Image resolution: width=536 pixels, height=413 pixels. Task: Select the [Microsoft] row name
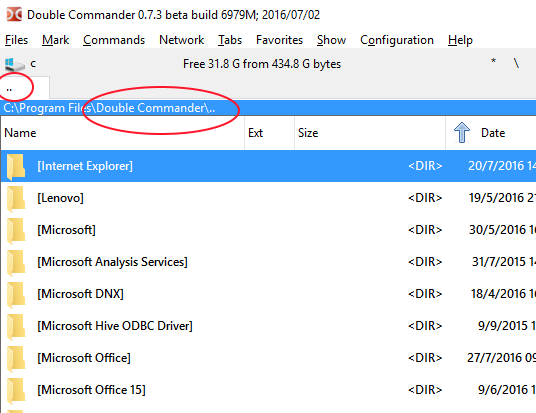[66, 230]
